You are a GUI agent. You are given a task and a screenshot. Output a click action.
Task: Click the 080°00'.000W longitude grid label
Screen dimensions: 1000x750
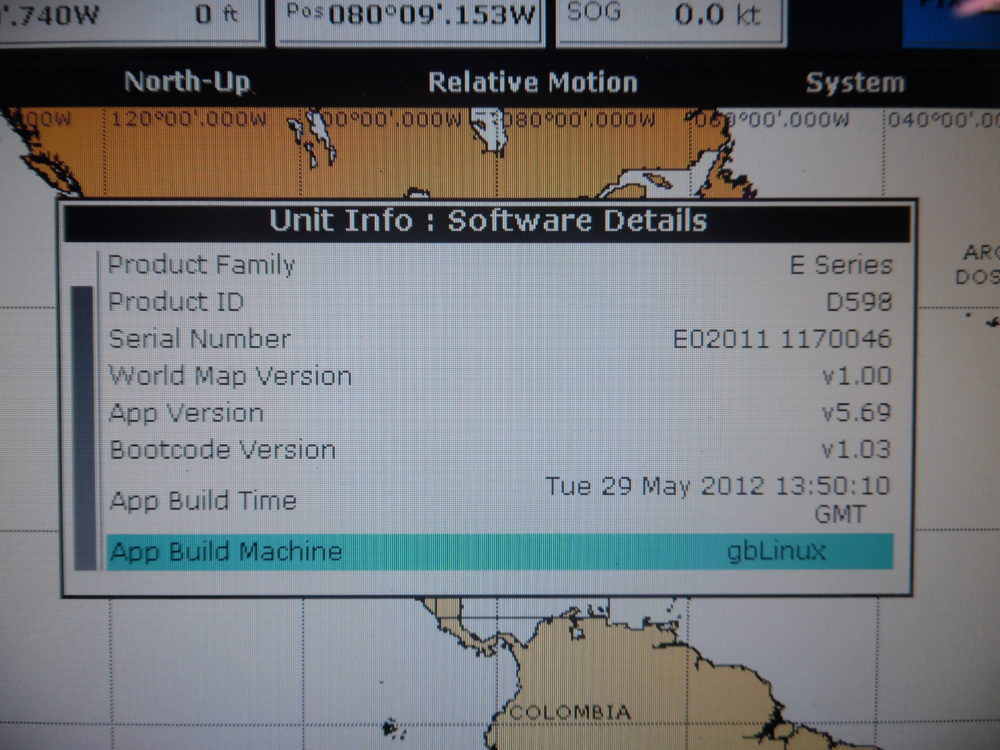tap(580, 120)
